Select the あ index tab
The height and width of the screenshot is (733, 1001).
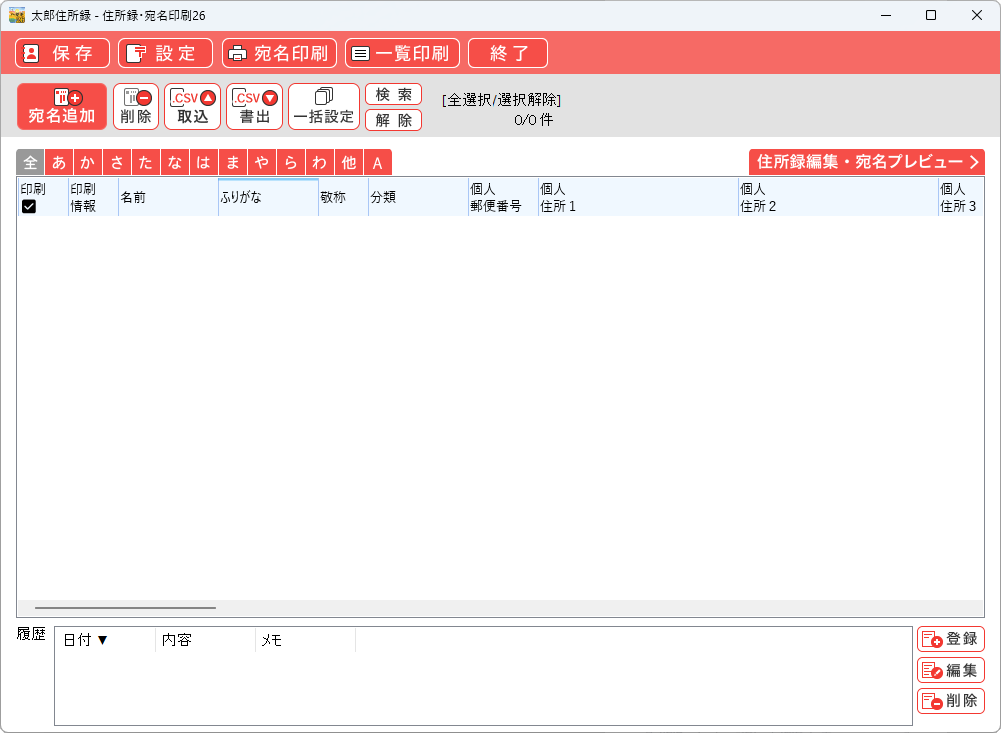tap(59, 163)
